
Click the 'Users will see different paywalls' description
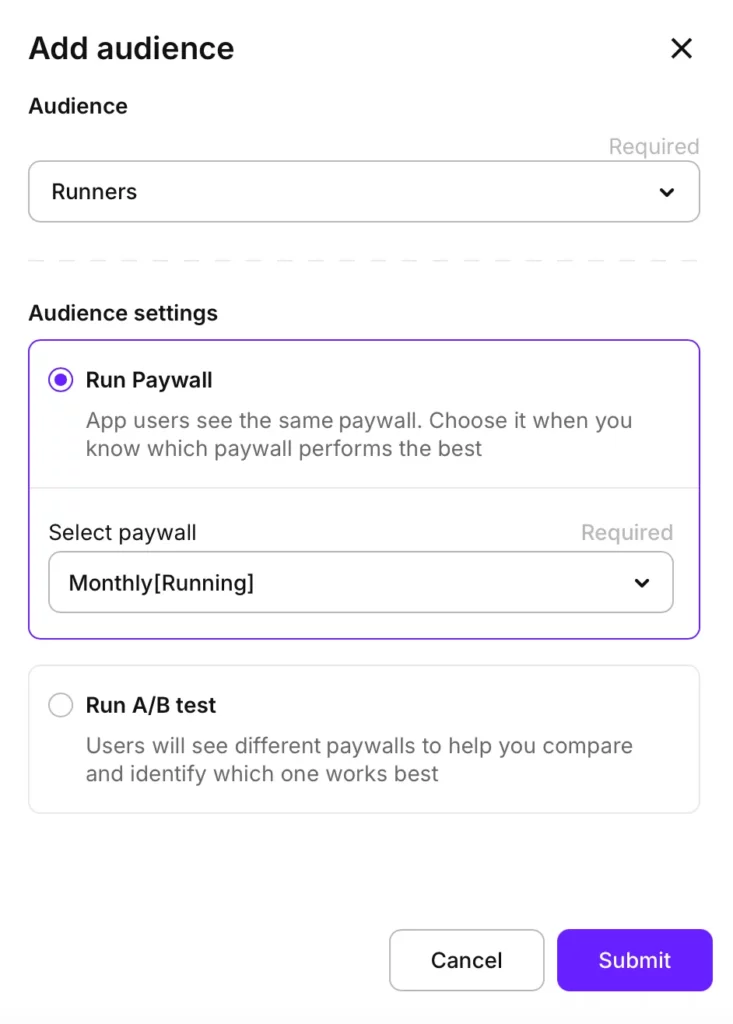click(x=358, y=759)
